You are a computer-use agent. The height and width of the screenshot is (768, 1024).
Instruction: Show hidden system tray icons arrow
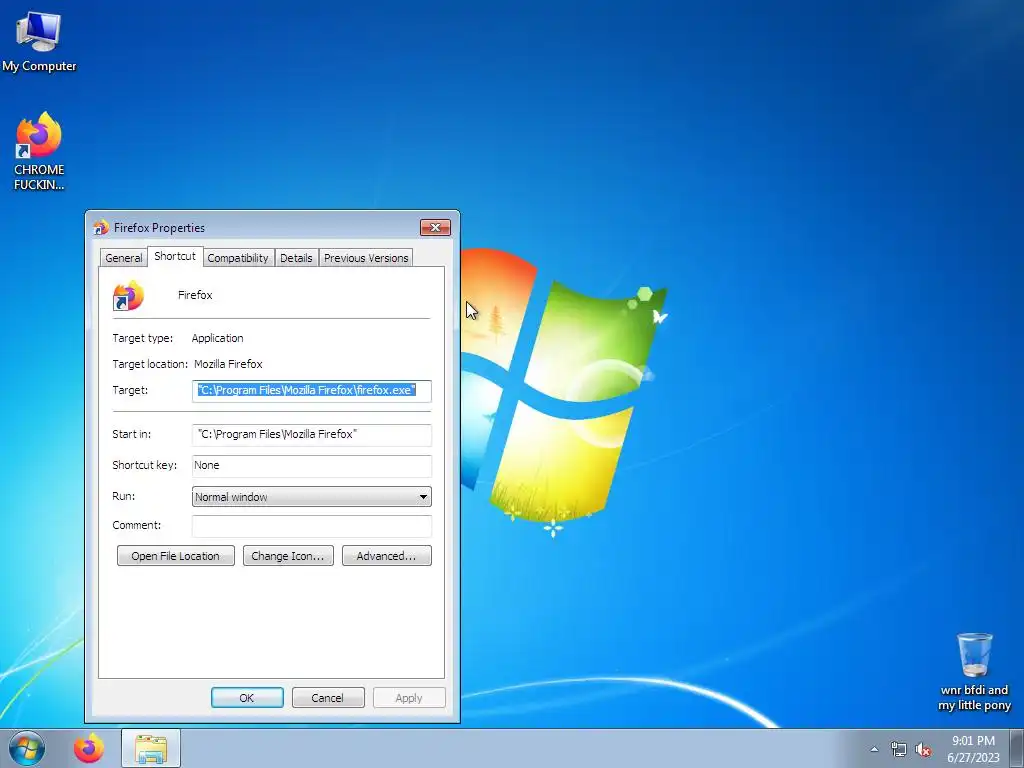(874, 749)
